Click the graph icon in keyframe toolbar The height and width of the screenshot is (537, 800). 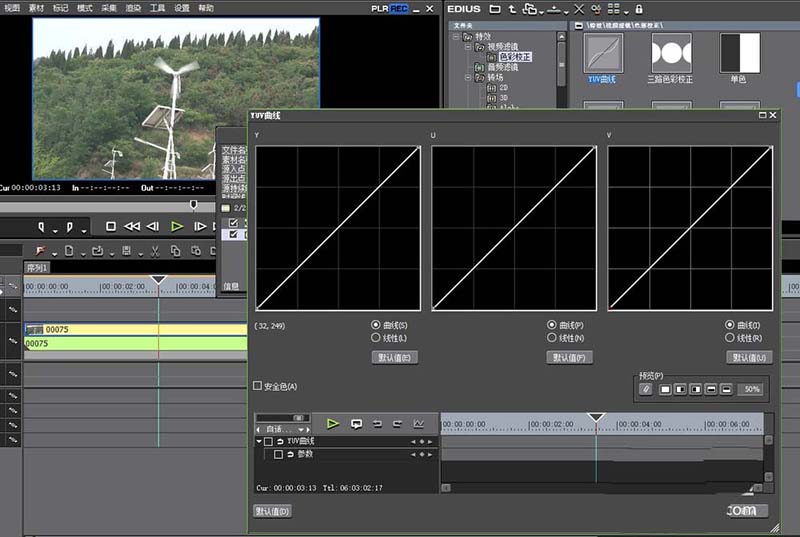click(x=419, y=424)
